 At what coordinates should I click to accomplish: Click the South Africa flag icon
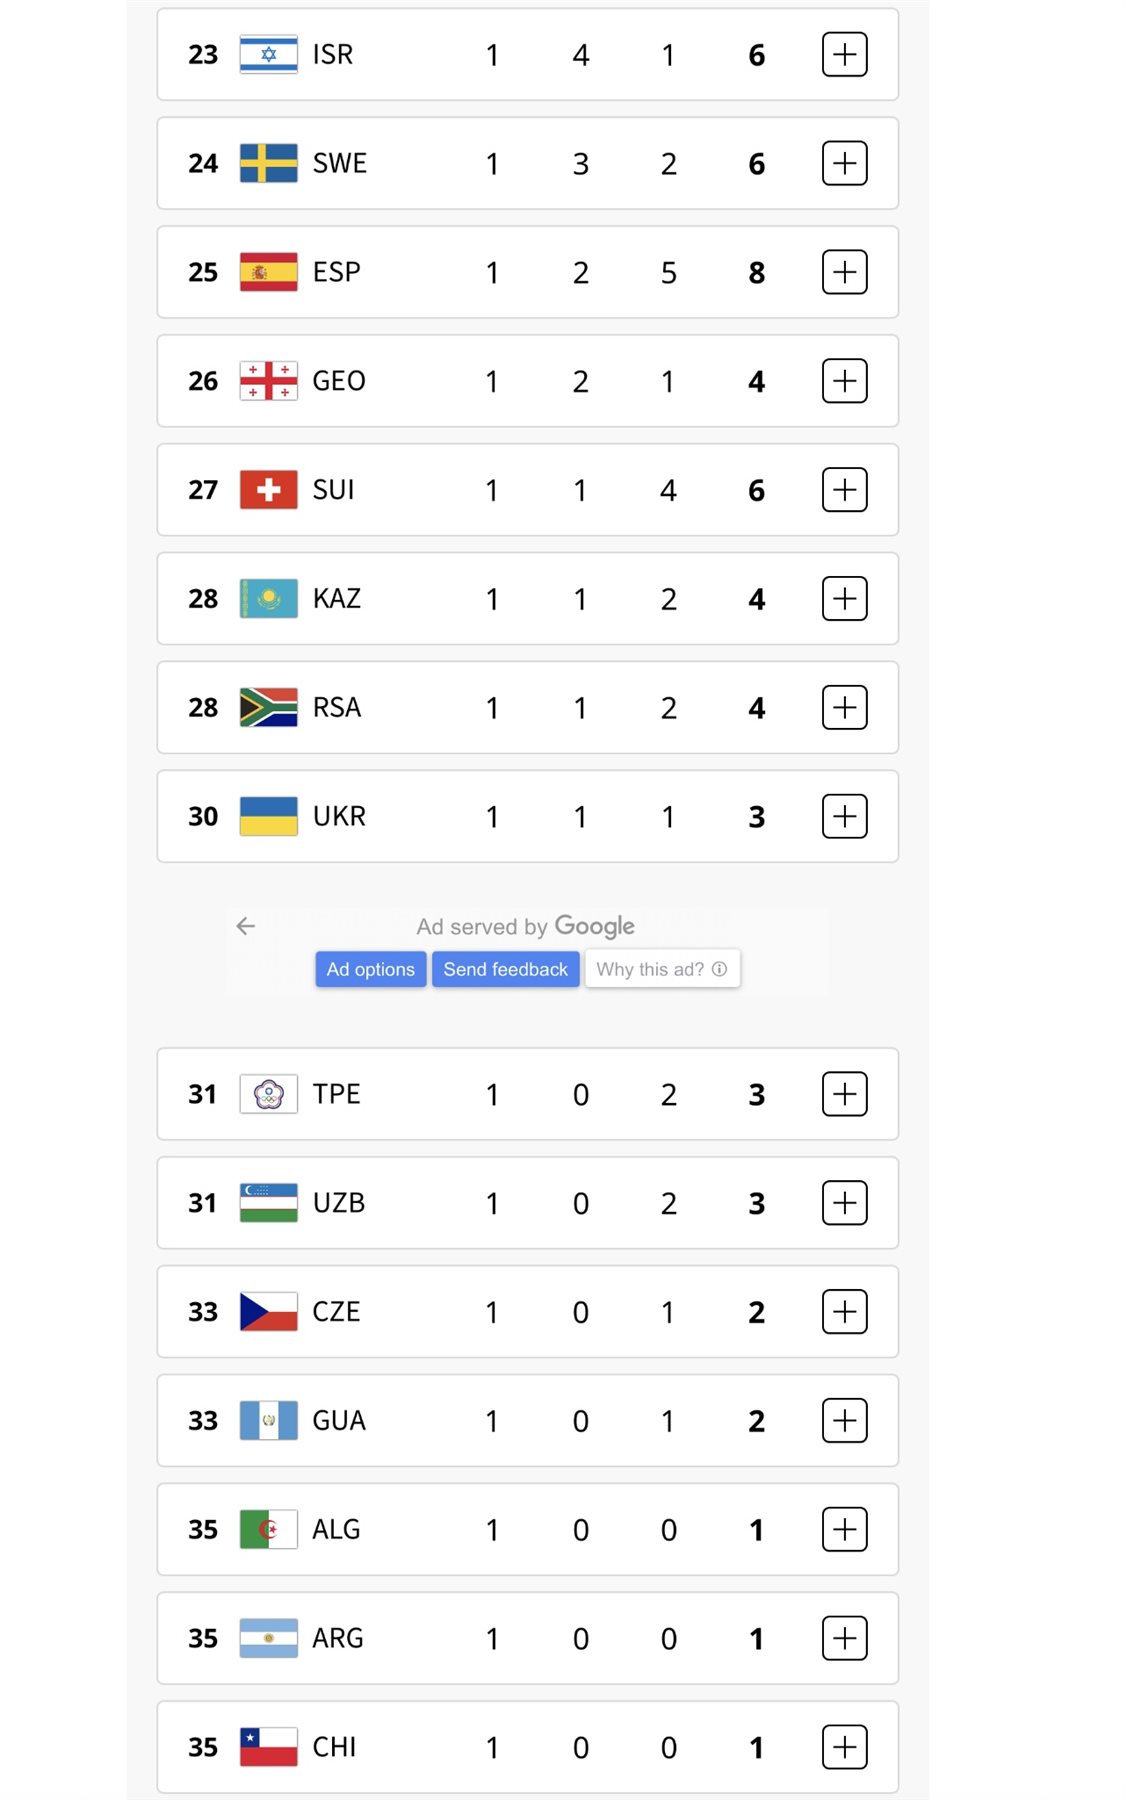[268, 708]
